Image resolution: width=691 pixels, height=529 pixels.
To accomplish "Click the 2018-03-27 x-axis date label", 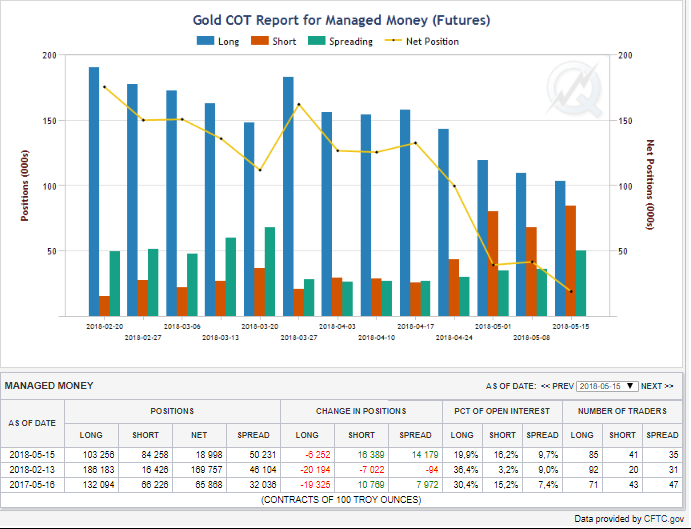I will pyautogui.click(x=299, y=338).
